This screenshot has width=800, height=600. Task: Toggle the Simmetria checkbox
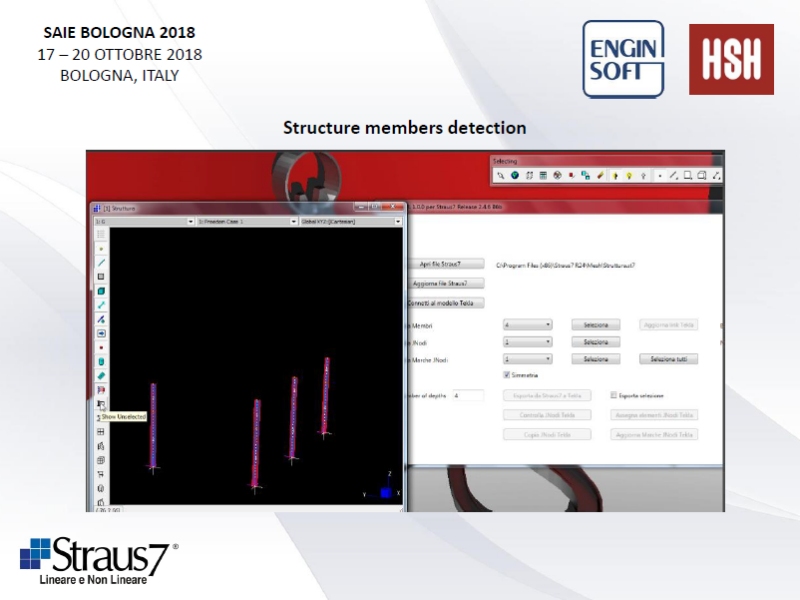507,375
